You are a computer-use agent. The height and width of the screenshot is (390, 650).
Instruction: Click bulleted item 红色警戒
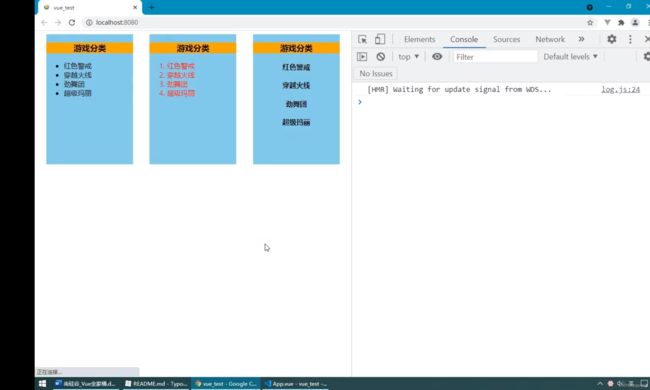click(78, 66)
